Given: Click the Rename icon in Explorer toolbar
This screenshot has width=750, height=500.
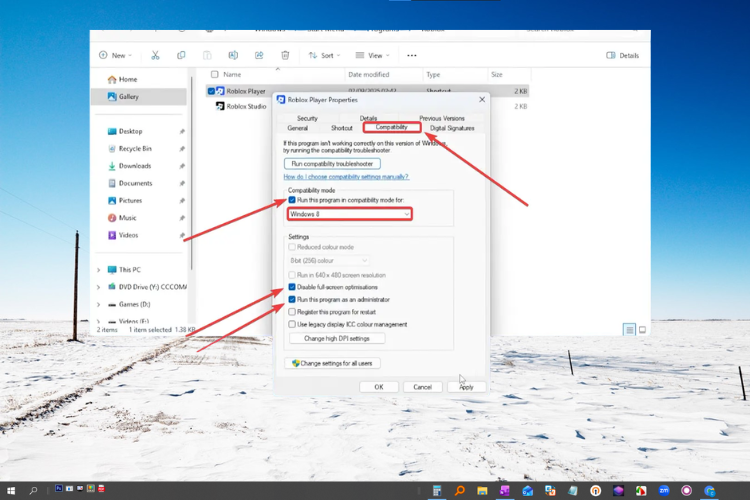Looking at the screenshot, I should click(x=233, y=56).
